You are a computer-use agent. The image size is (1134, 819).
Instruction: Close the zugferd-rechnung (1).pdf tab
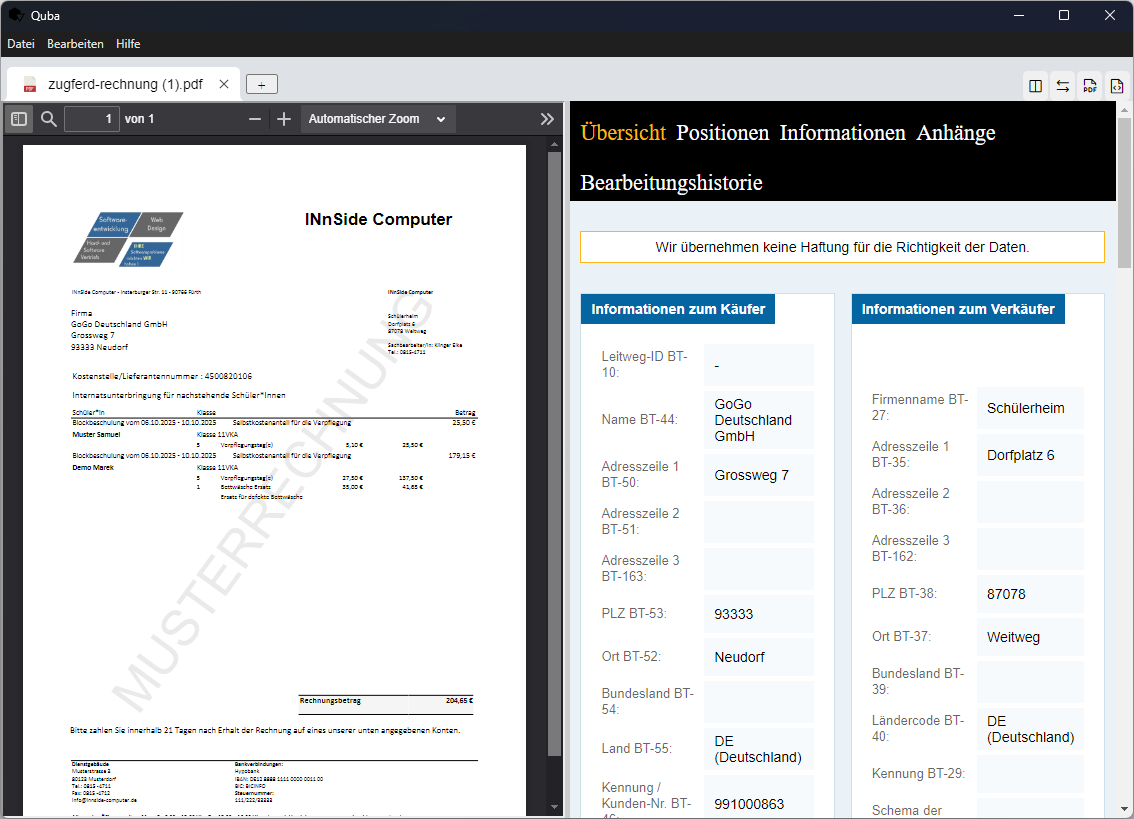pos(224,85)
